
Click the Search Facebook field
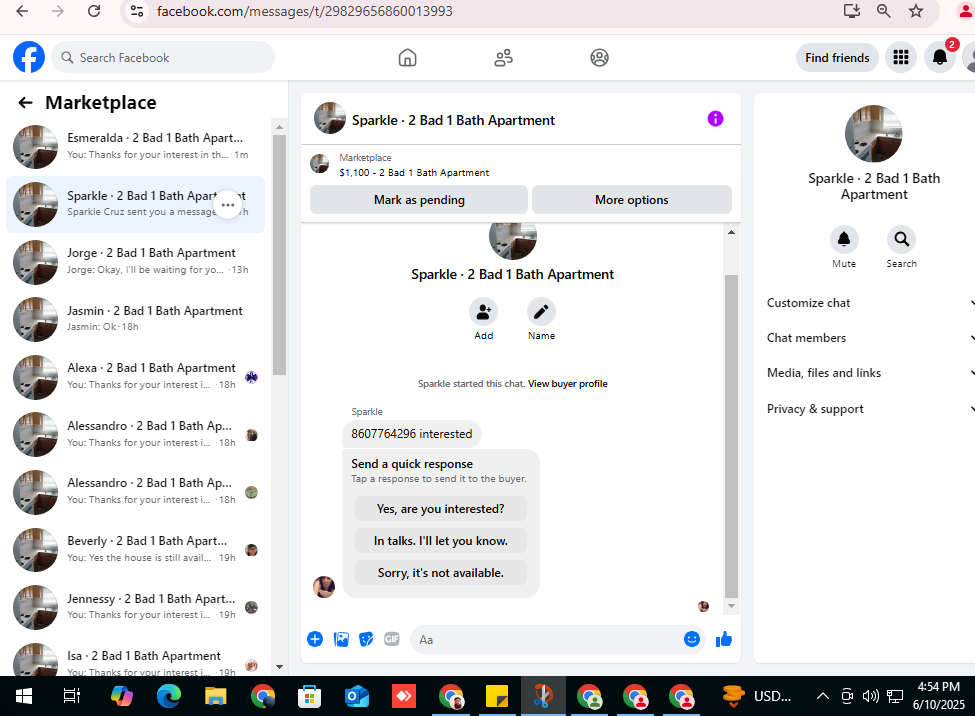163,57
